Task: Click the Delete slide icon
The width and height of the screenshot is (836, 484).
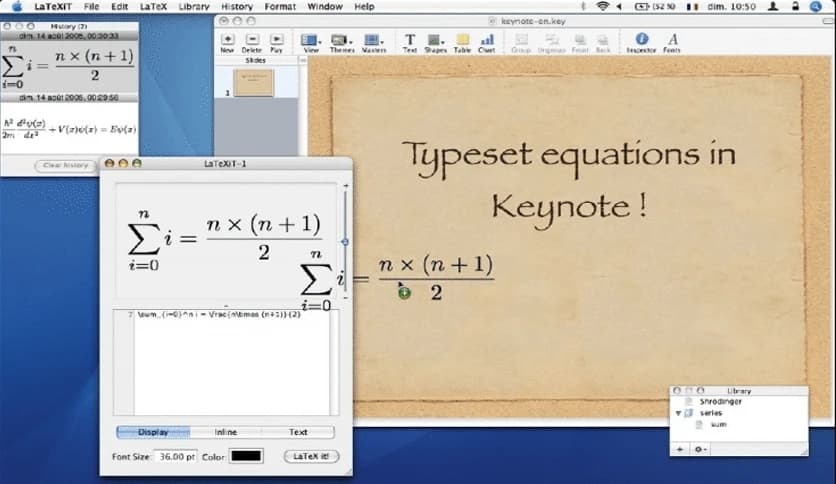Action: pyautogui.click(x=251, y=39)
